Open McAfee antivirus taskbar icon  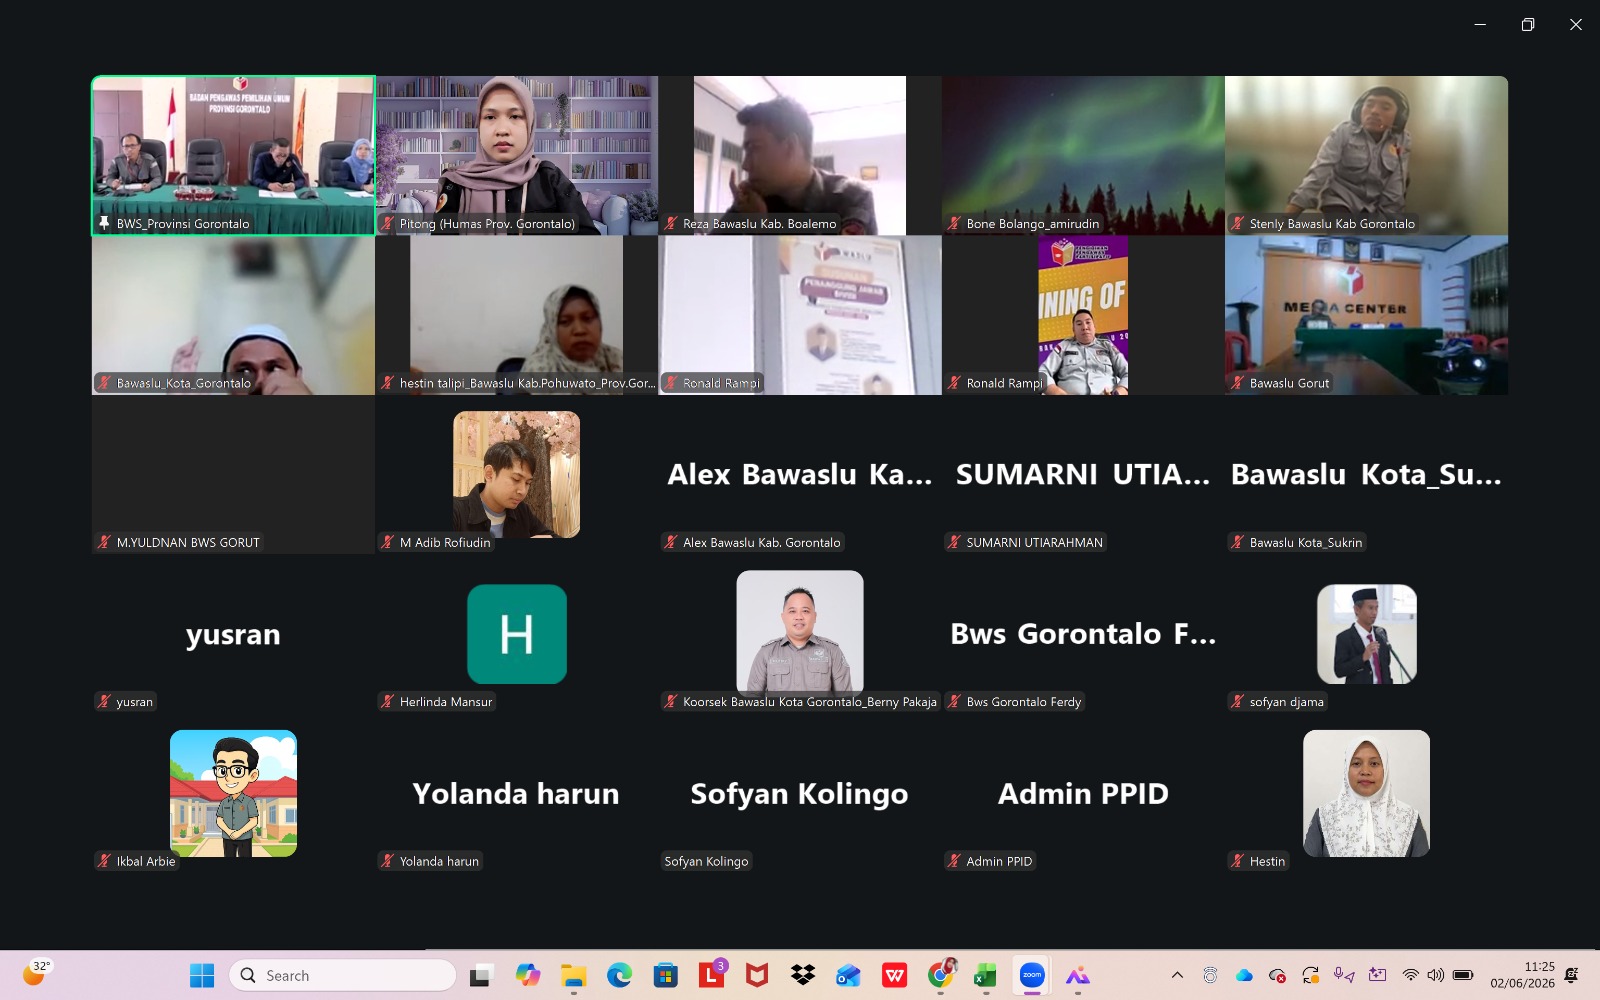pyautogui.click(x=757, y=975)
